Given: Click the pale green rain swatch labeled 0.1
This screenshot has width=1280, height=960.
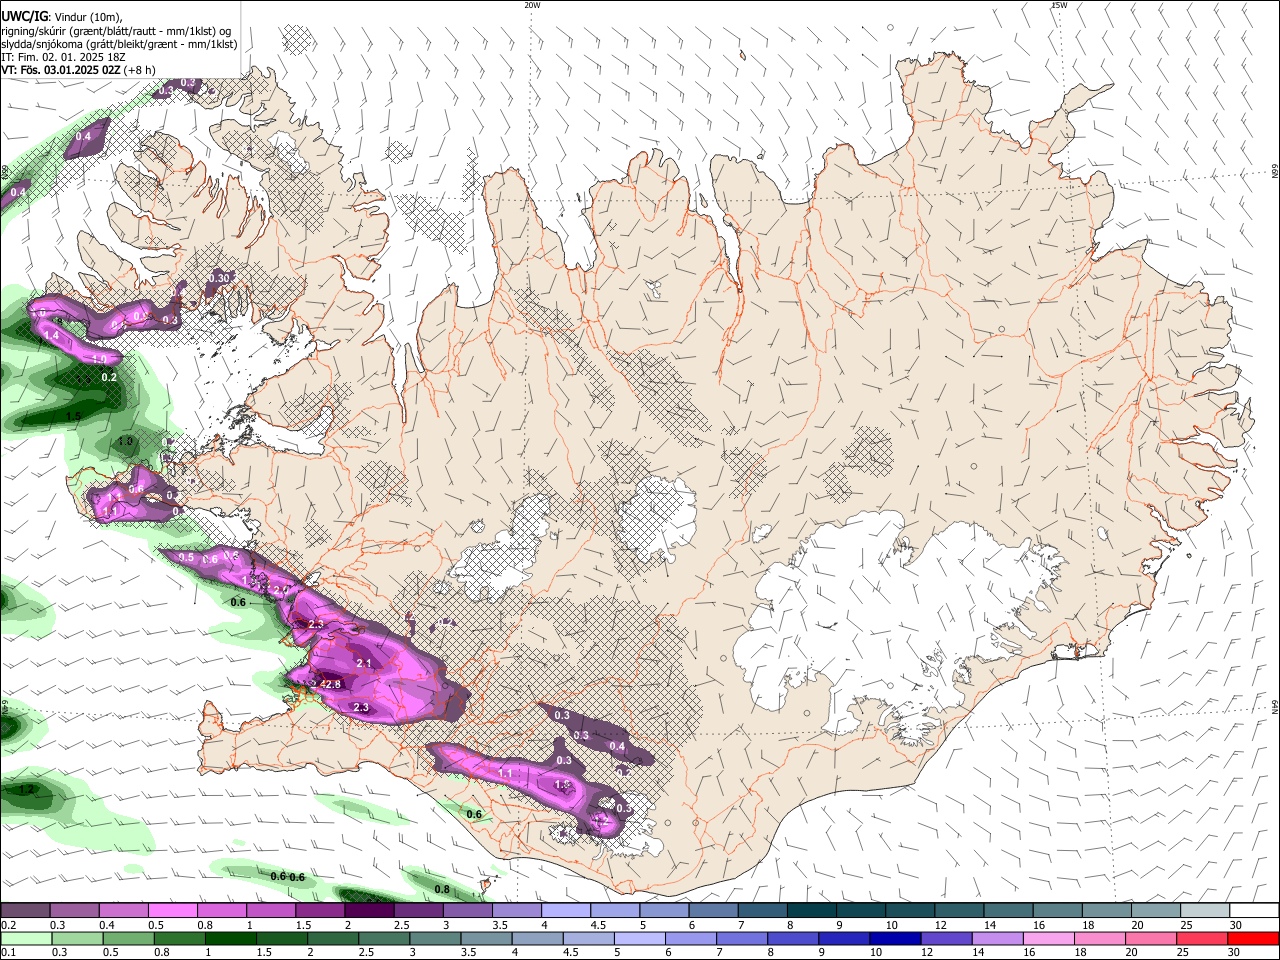Looking at the screenshot, I should click(25, 938).
